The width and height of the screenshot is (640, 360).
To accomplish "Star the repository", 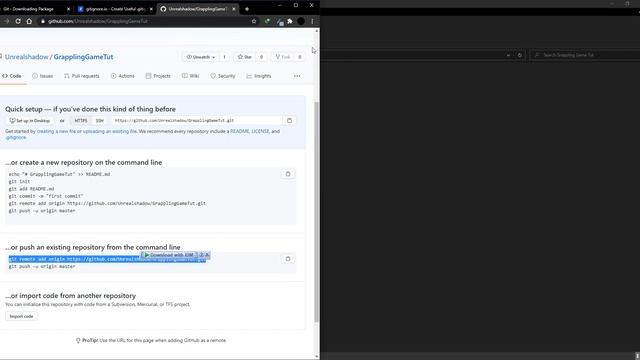I will (x=244, y=57).
